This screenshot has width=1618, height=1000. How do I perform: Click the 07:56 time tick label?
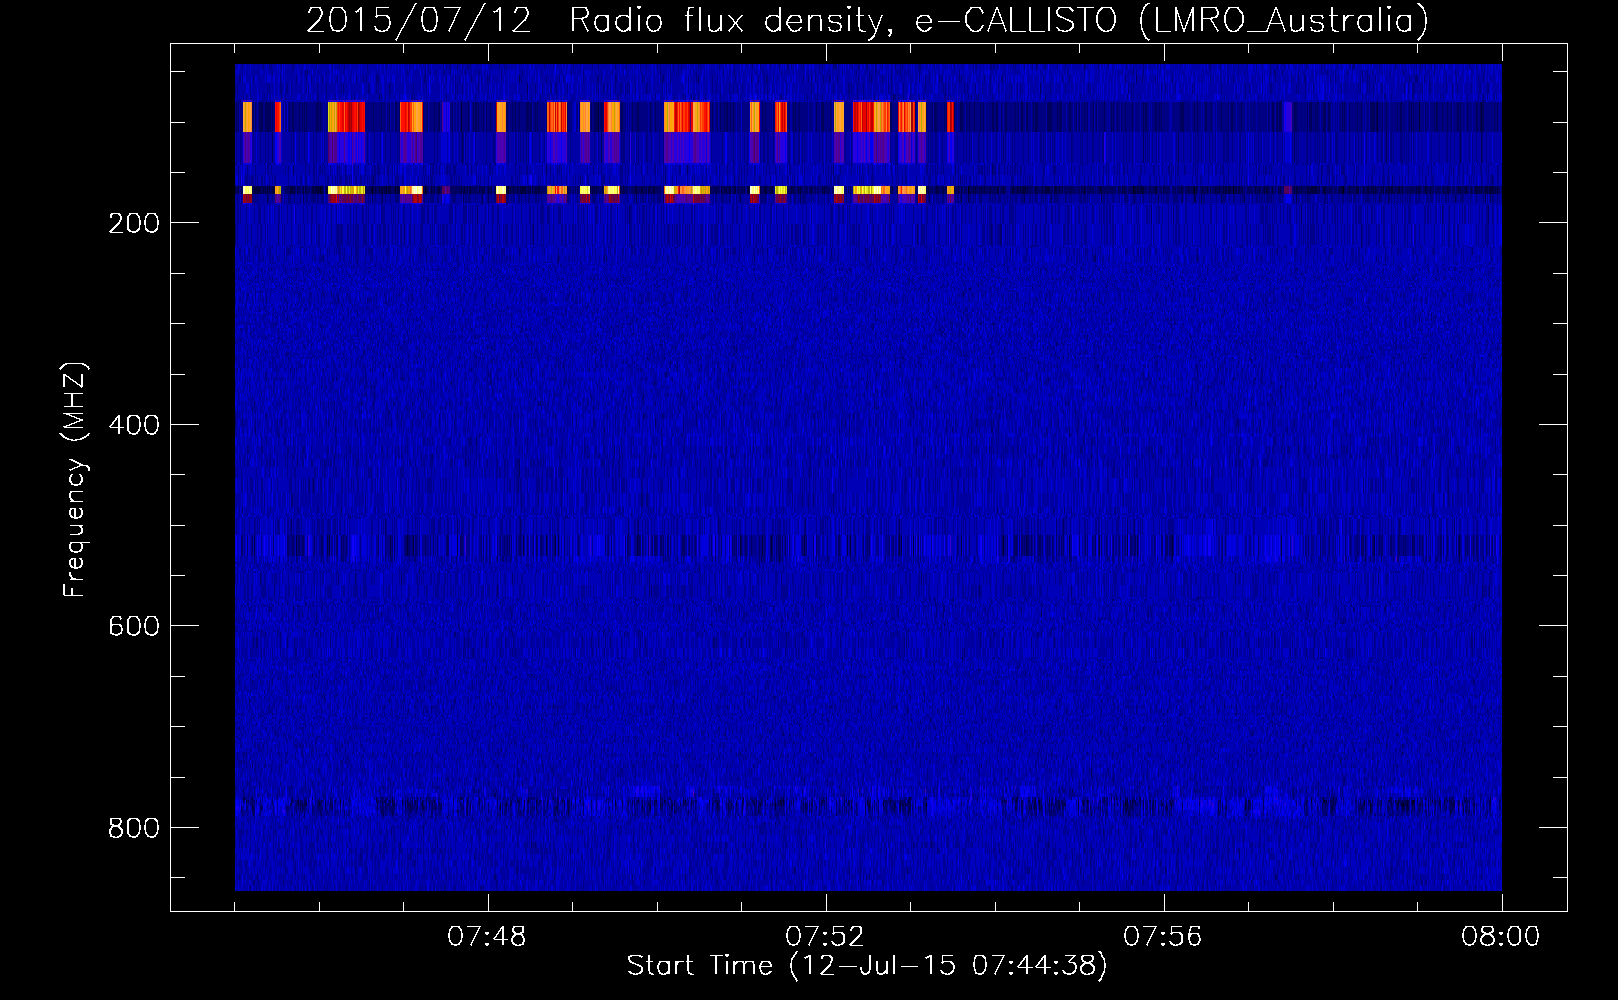coord(1163,937)
